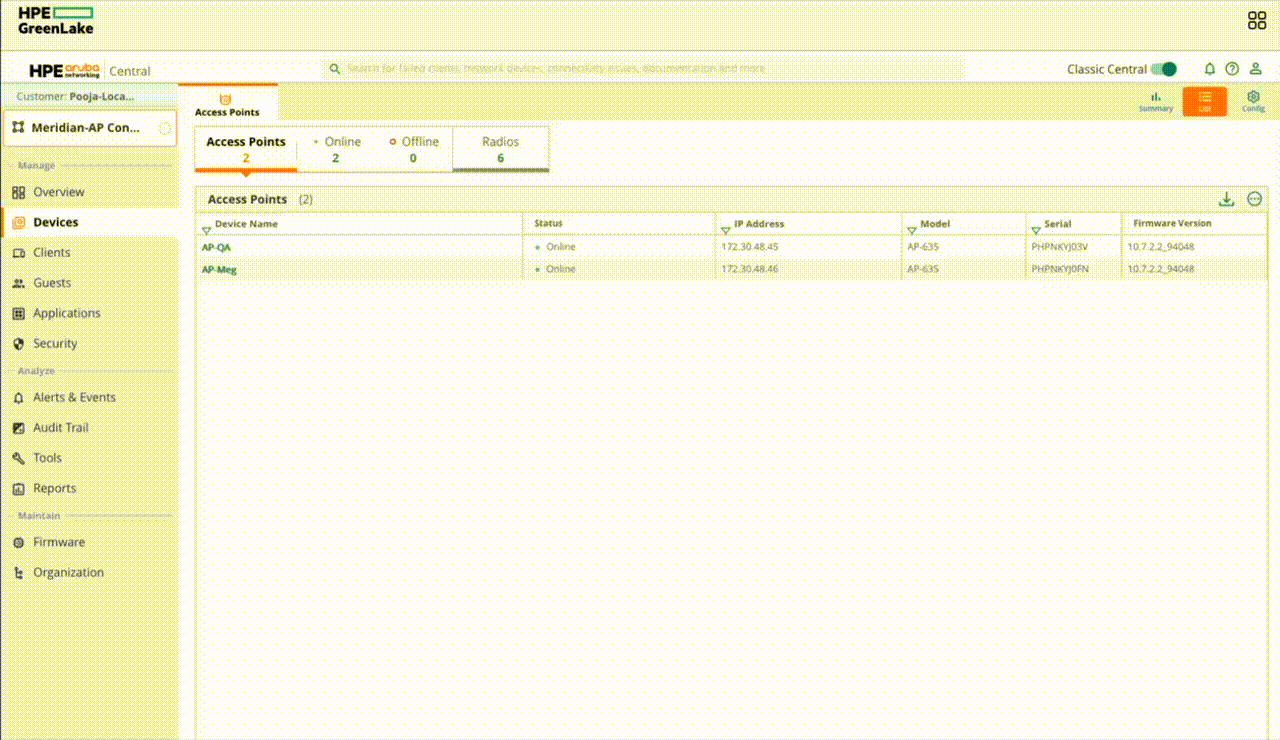
Task: Toggle the Classic Central switch
Action: coord(1163,69)
